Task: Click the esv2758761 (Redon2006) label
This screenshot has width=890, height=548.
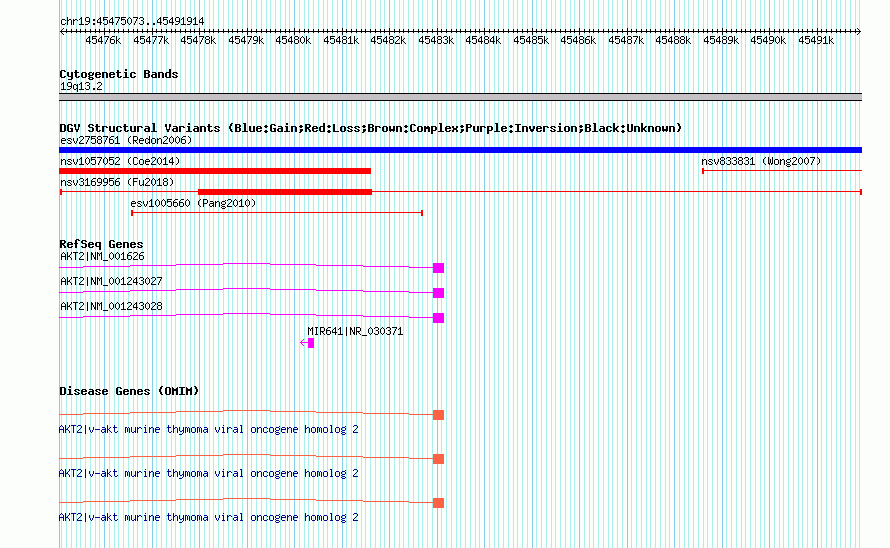Action: (126, 140)
